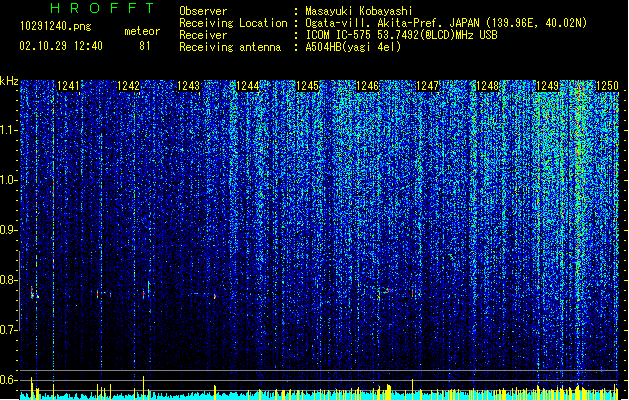Click the meteor count value 81
Viewport: 629px width, 400px height.
(145, 46)
